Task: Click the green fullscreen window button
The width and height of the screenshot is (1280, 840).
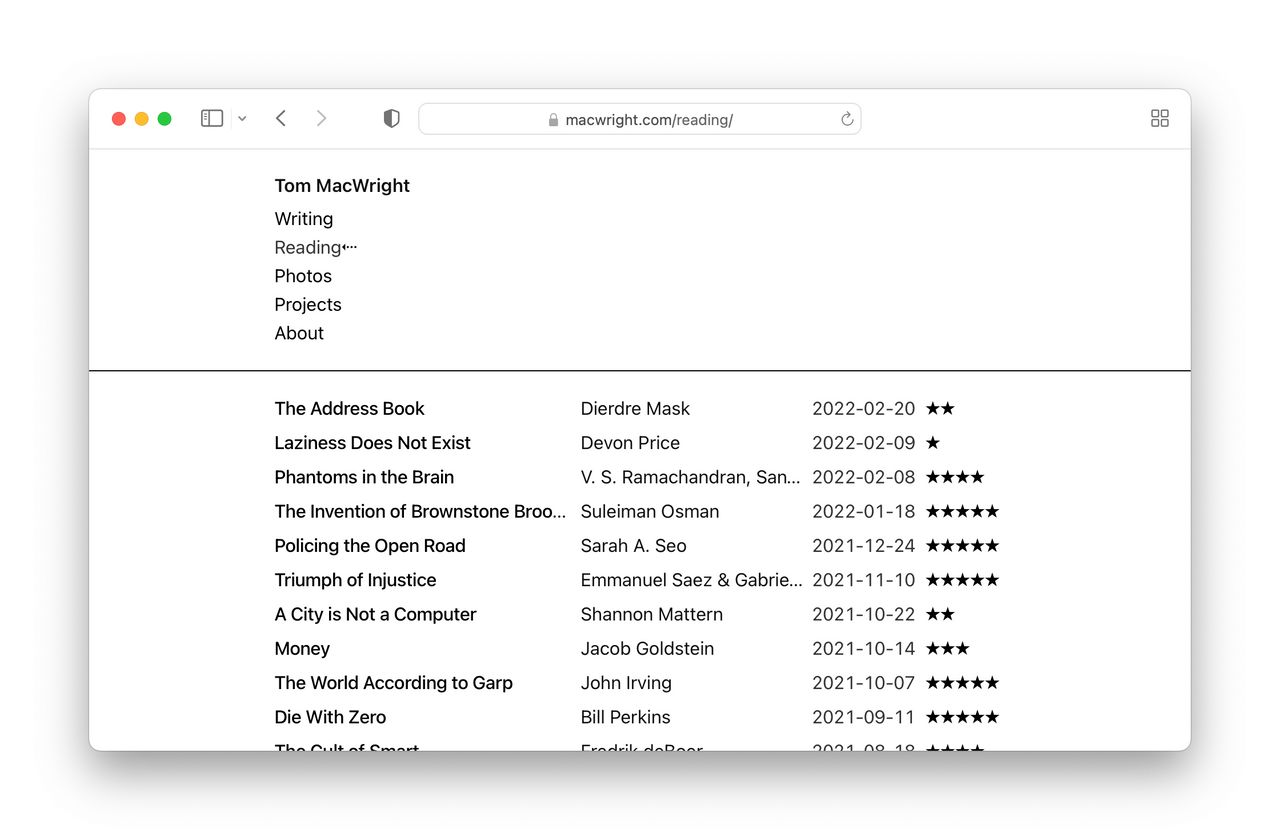Action: [x=165, y=119]
